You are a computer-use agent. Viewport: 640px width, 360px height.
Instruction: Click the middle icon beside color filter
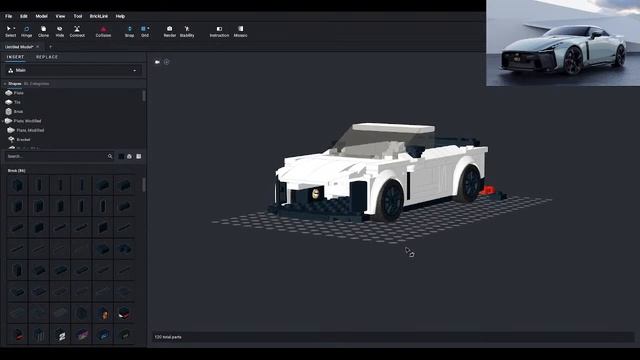129,156
